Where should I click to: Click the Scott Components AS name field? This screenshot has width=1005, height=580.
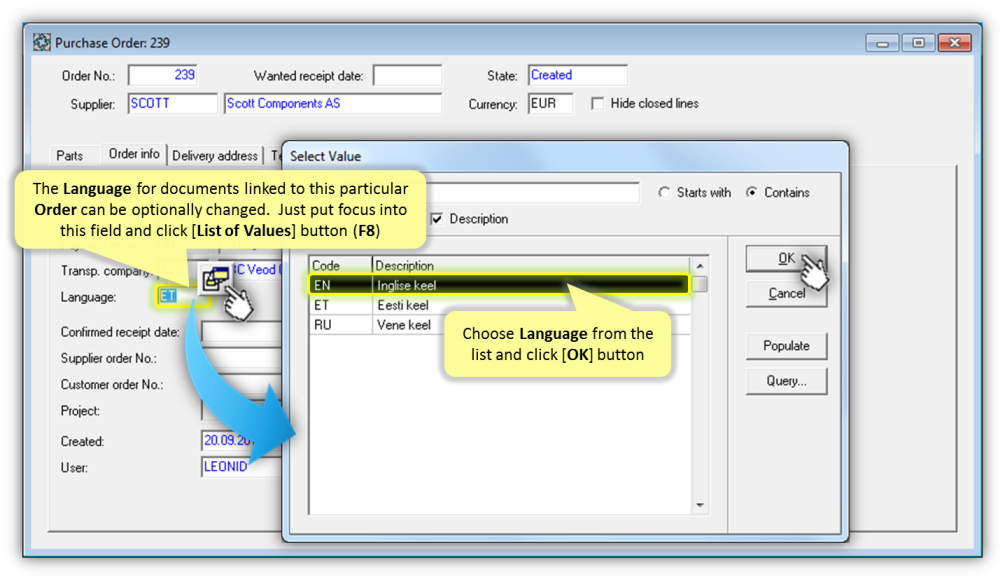click(x=333, y=104)
